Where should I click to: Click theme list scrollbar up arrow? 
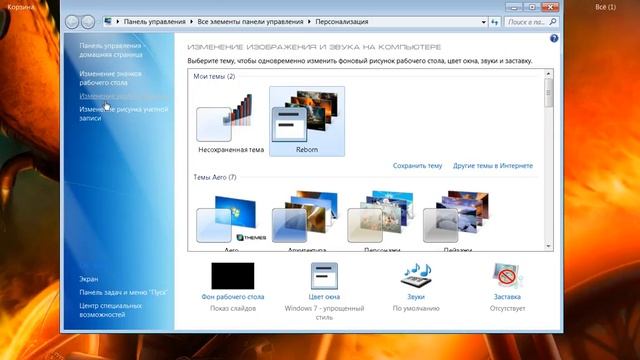tap(548, 74)
